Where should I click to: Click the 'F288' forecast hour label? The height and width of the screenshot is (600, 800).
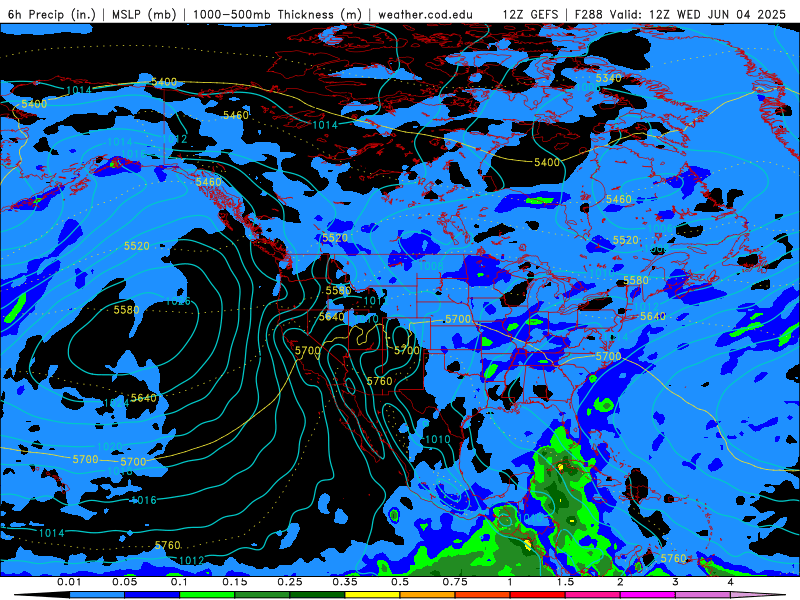point(589,14)
